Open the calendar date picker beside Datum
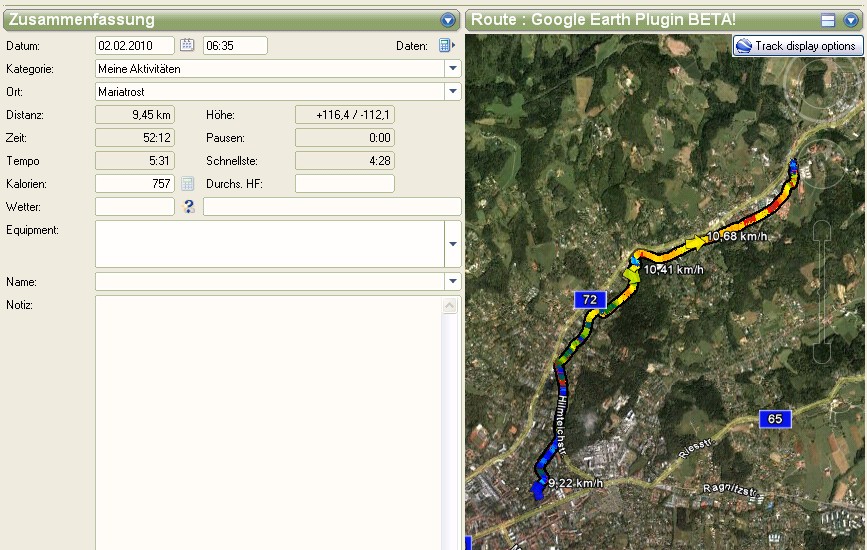The image size is (867, 550). [x=187, y=45]
